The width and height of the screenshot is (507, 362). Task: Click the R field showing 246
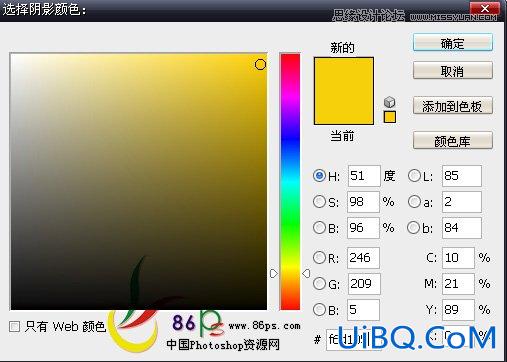[363, 257]
